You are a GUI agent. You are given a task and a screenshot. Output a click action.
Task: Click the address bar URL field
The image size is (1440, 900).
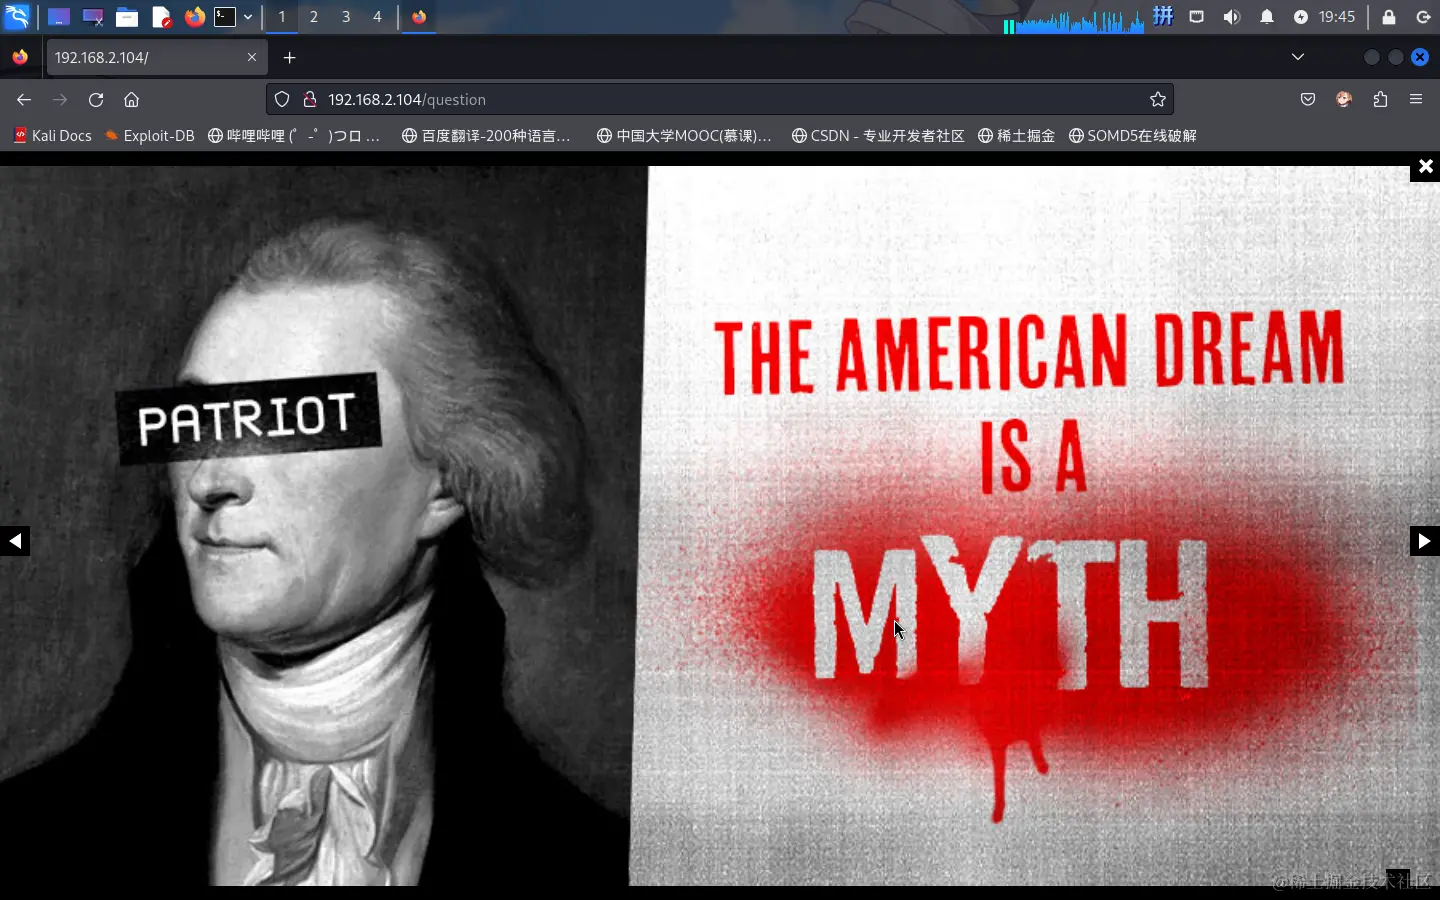pyautogui.click(x=720, y=100)
